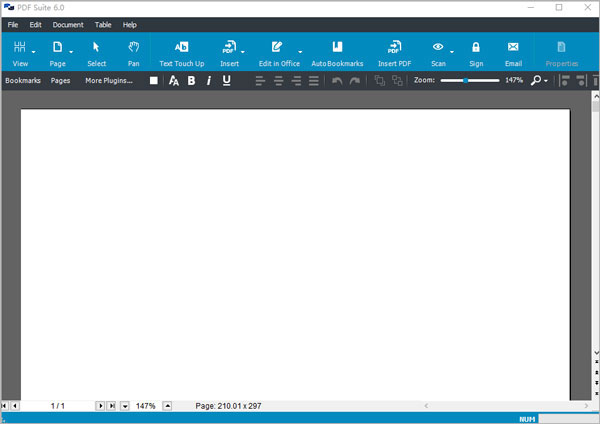Click More Plugins...
Image resolution: width=600 pixels, height=424 pixels.
click(x=109, y=80)
